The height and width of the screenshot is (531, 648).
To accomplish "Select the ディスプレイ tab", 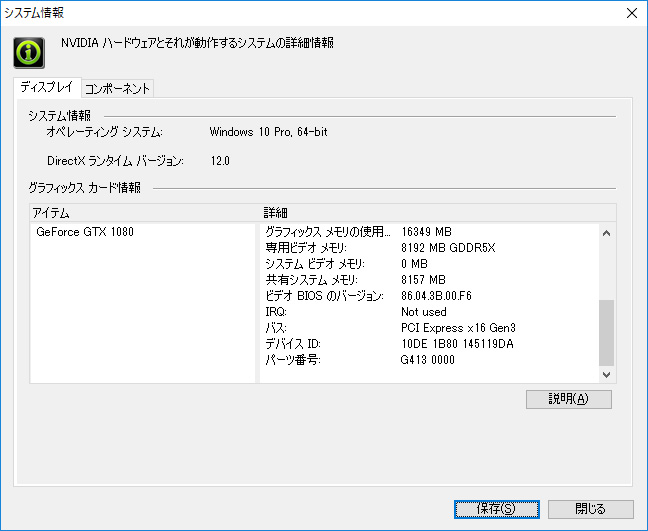I will [47, 87].
